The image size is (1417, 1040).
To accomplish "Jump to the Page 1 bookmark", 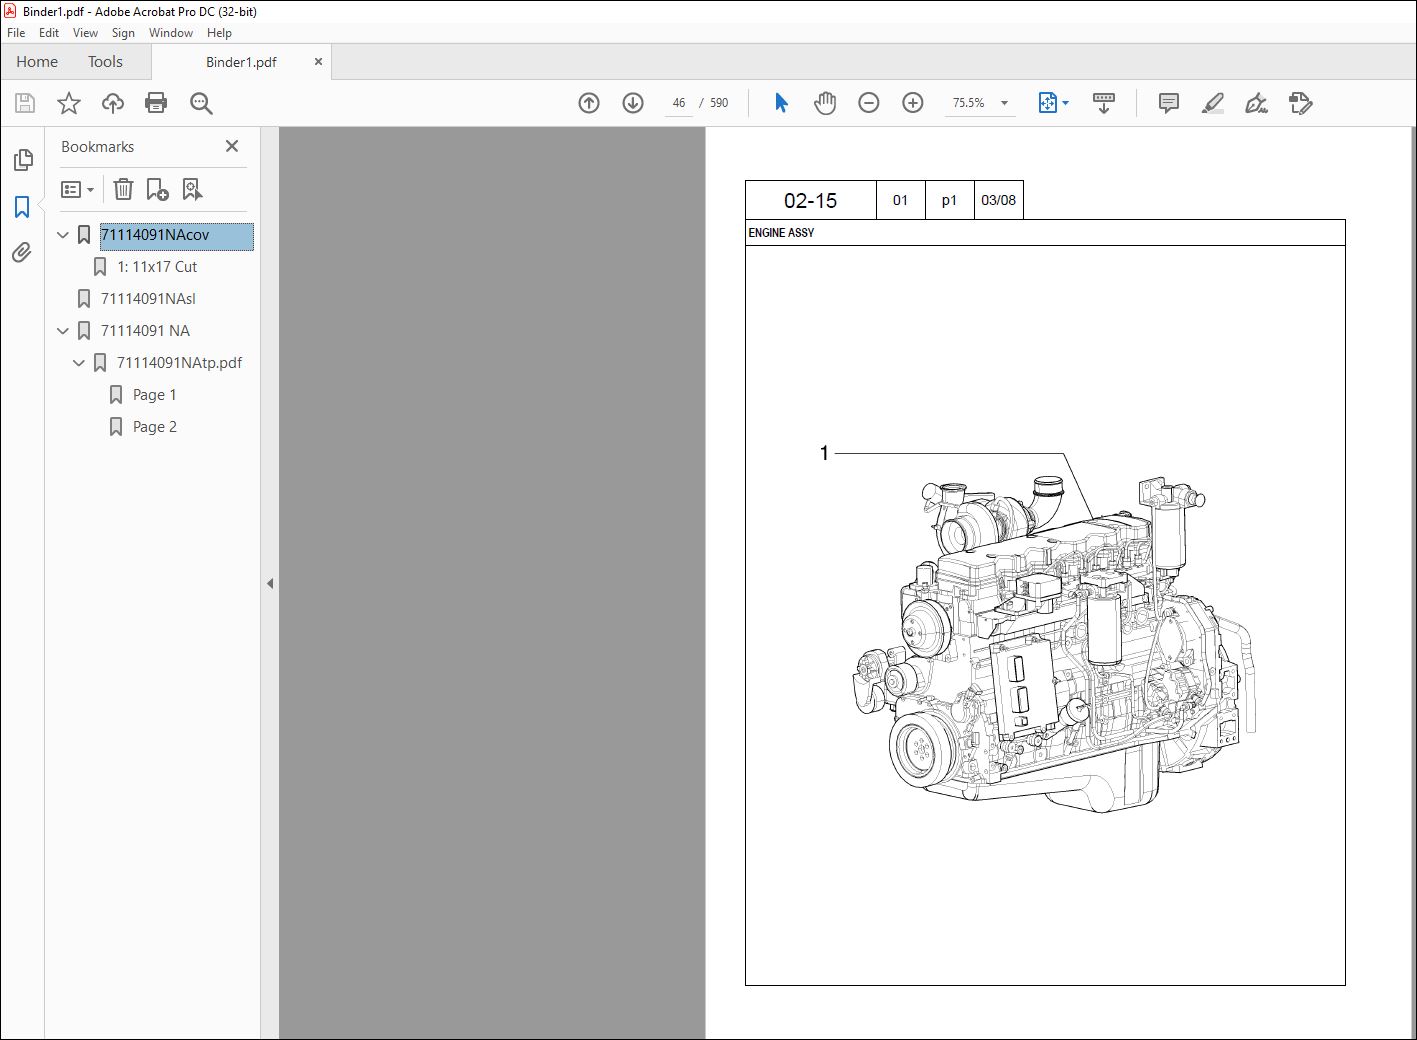I will (154, 395).
